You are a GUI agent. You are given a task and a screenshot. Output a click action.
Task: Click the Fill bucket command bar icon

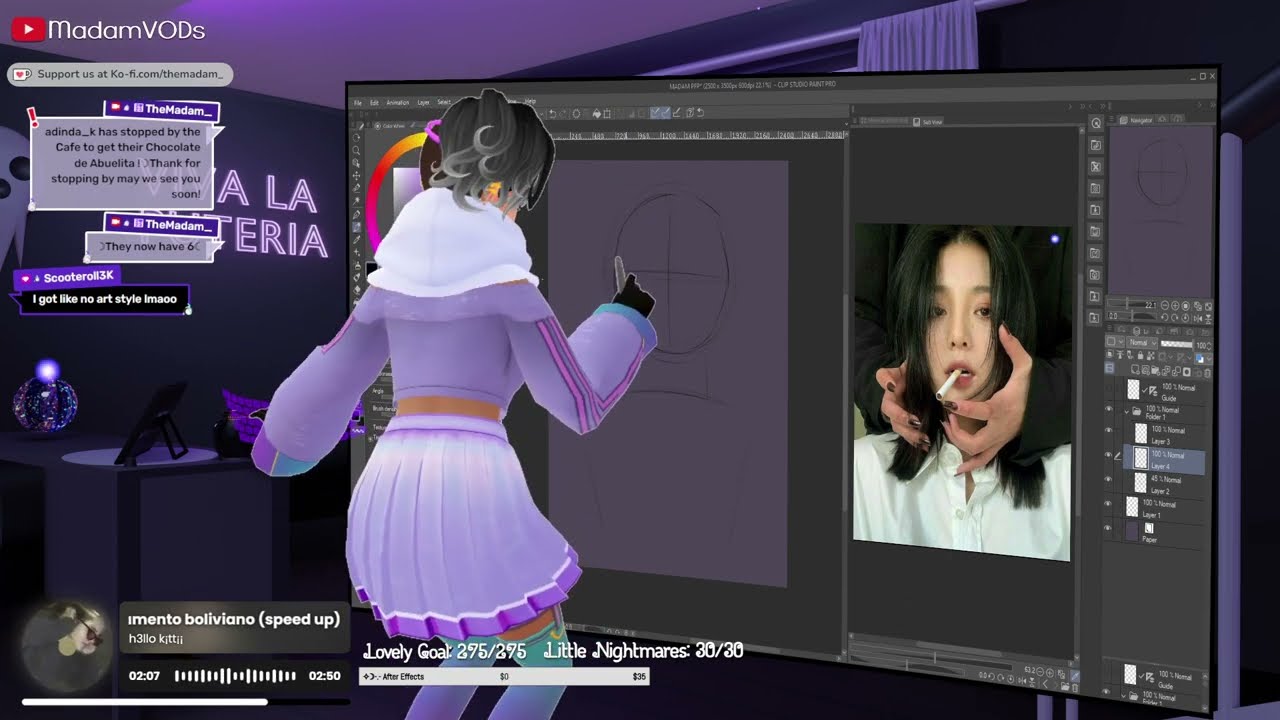coord(597,114)
